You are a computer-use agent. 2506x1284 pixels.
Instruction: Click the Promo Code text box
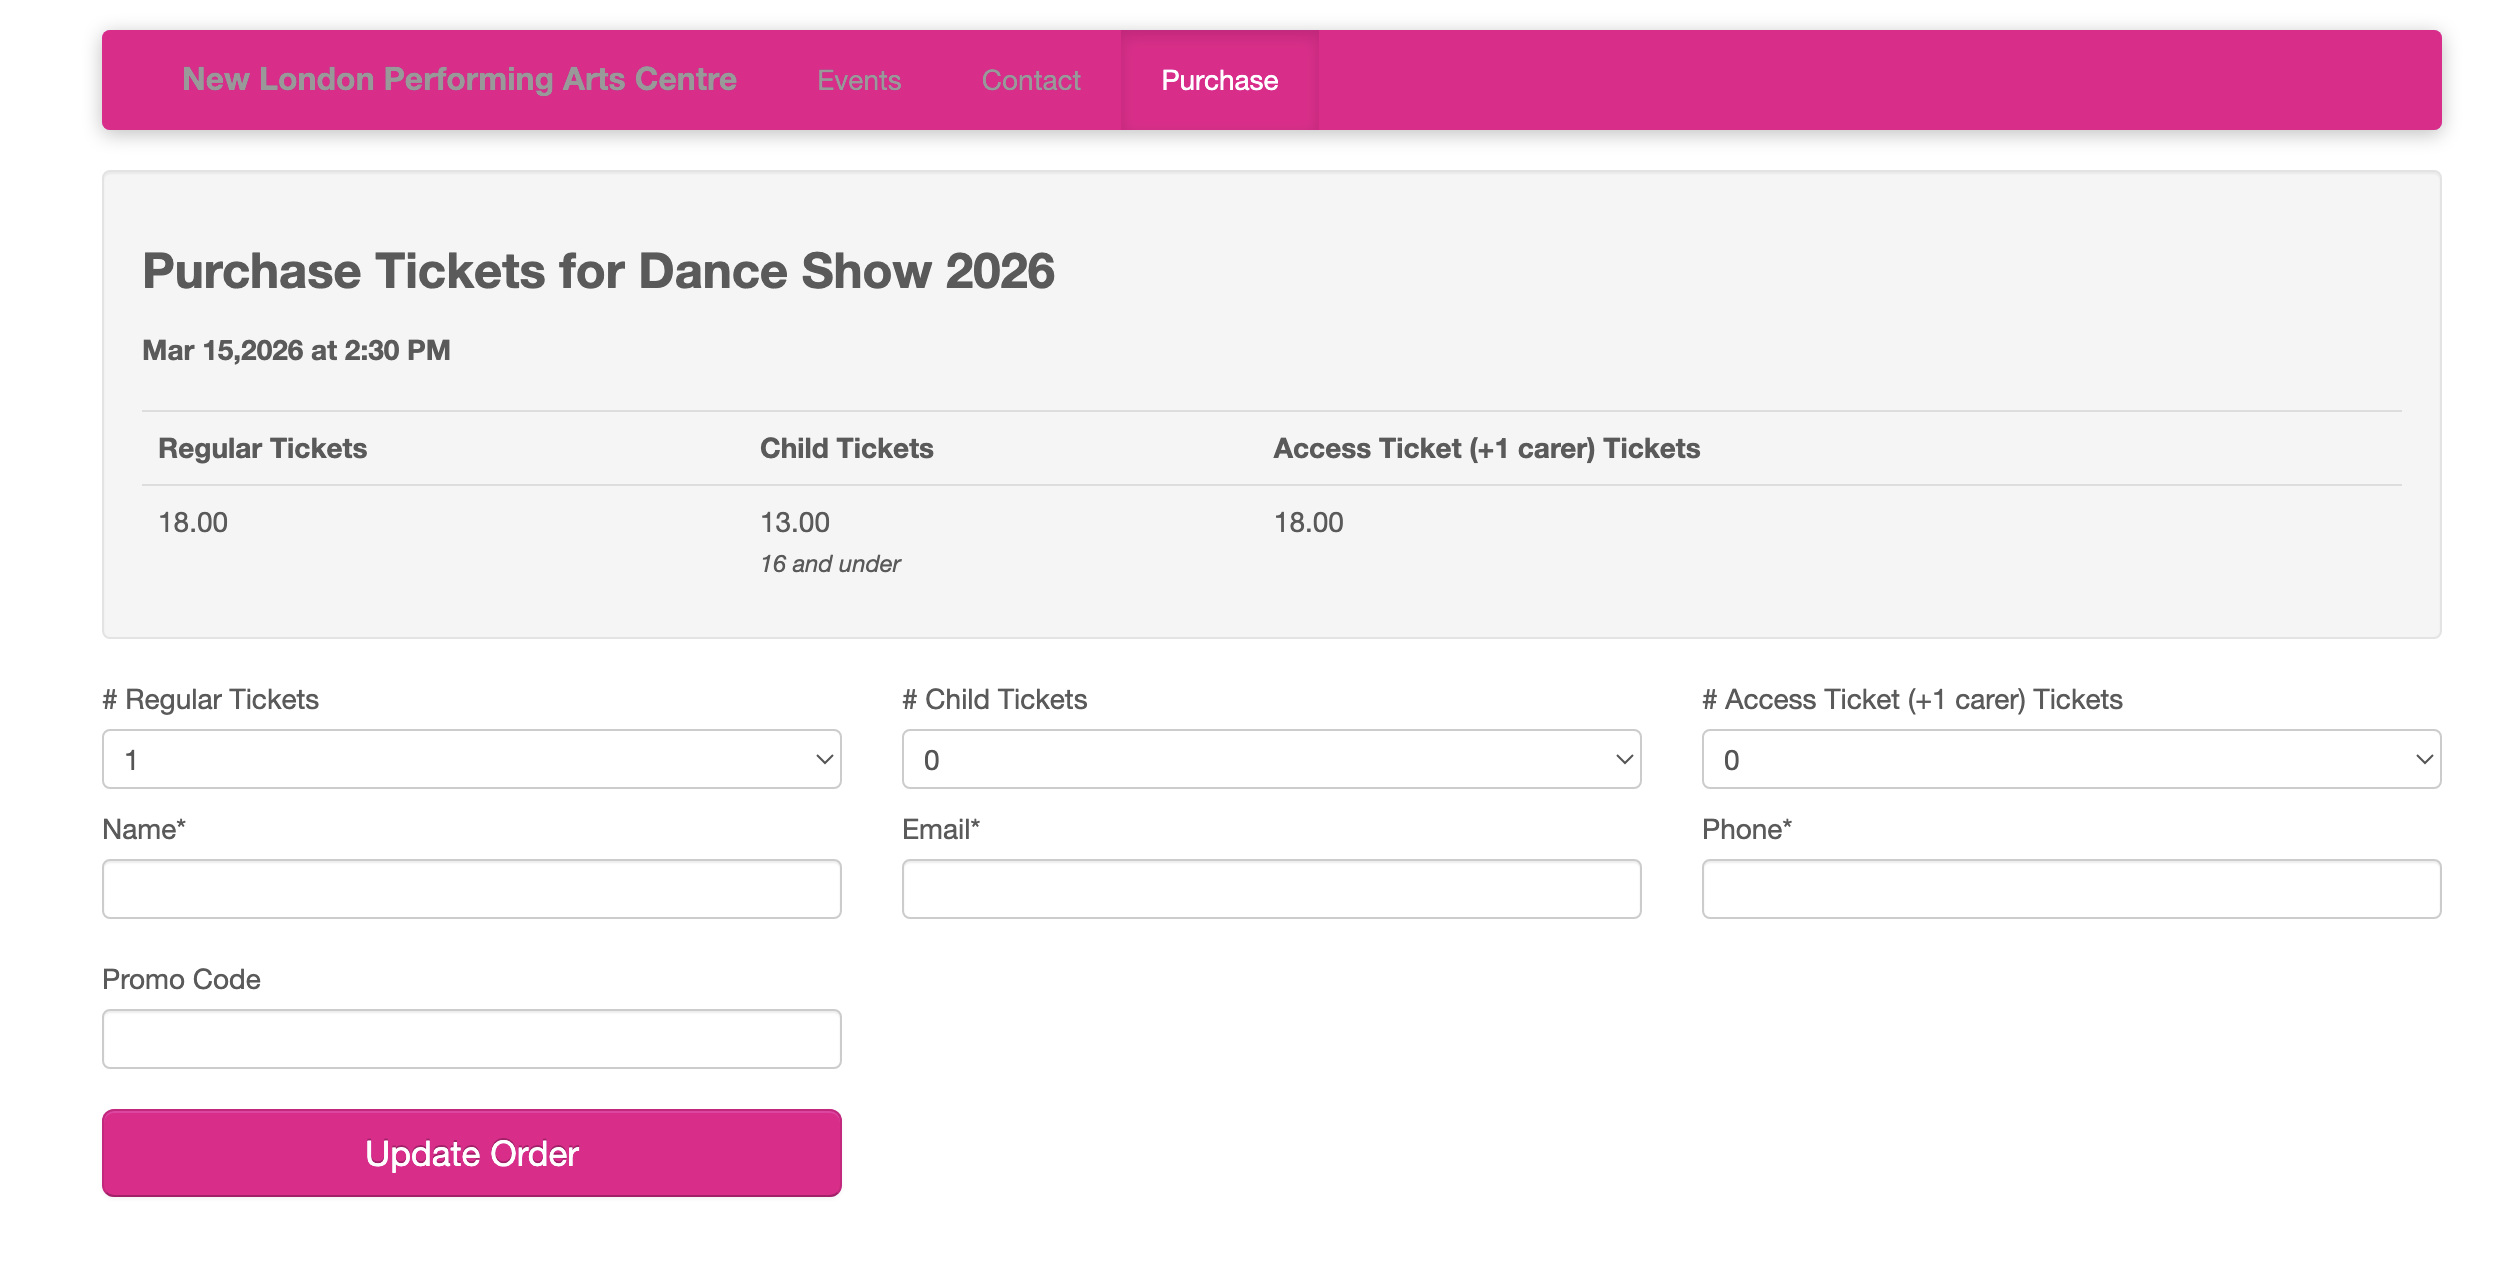pyautogui.click(x=471, y=1039)
